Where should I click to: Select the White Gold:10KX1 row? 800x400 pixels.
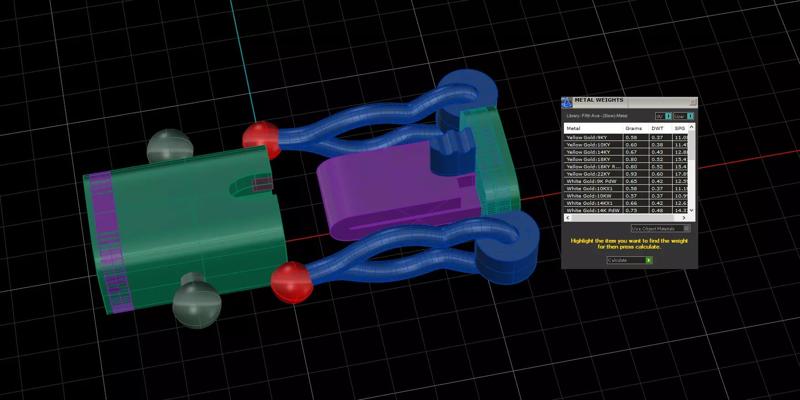tap(627, 189)
